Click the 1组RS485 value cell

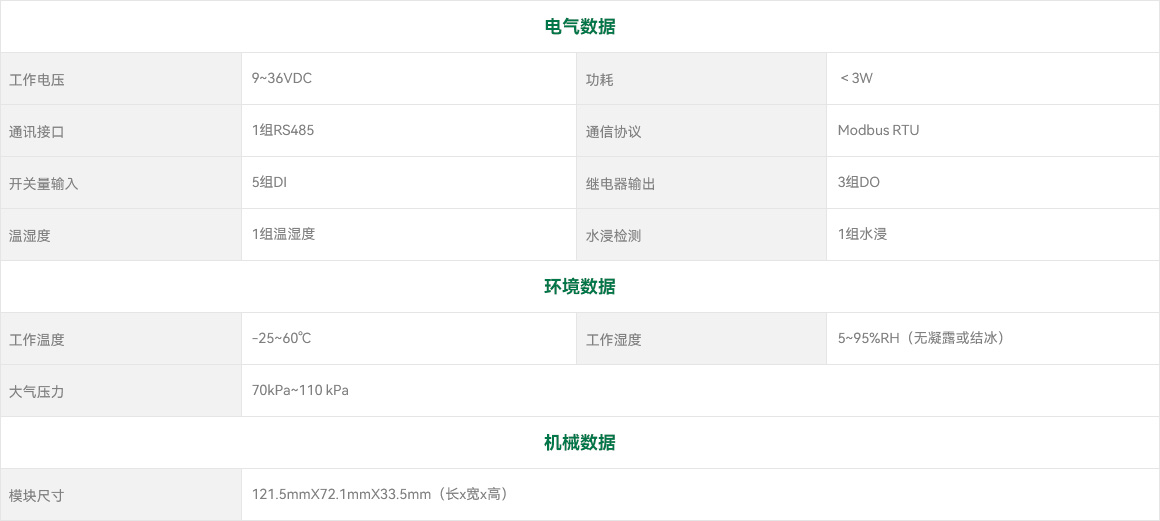pyautogui.click(x=283, y=131)
